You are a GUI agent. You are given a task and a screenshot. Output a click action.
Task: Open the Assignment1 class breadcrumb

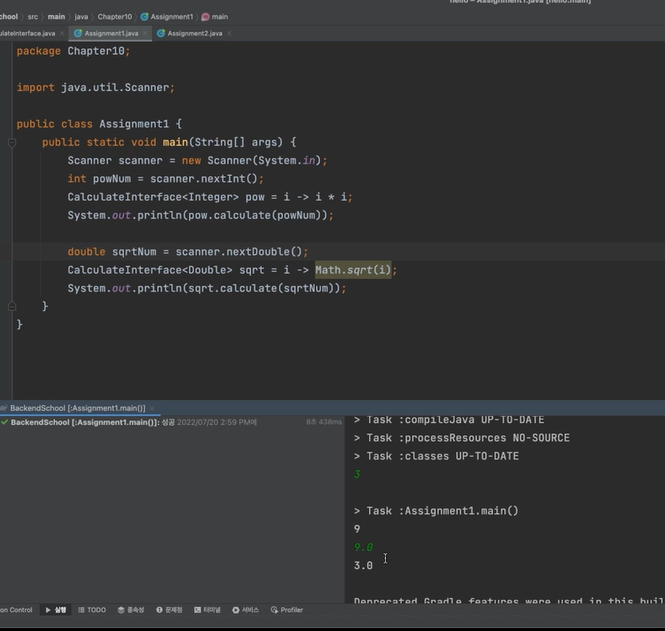coord(171,17)
